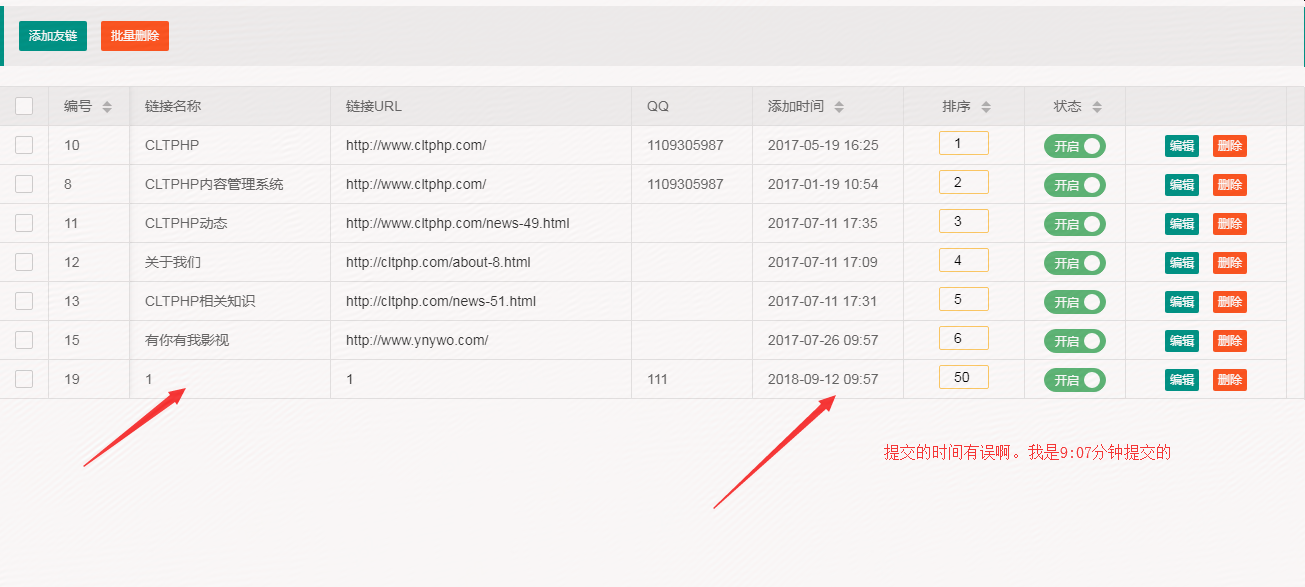This screenshot has height=587, width=1305.
Task: Sort by 编号 column arrows
Action: [x=107, y=106]
